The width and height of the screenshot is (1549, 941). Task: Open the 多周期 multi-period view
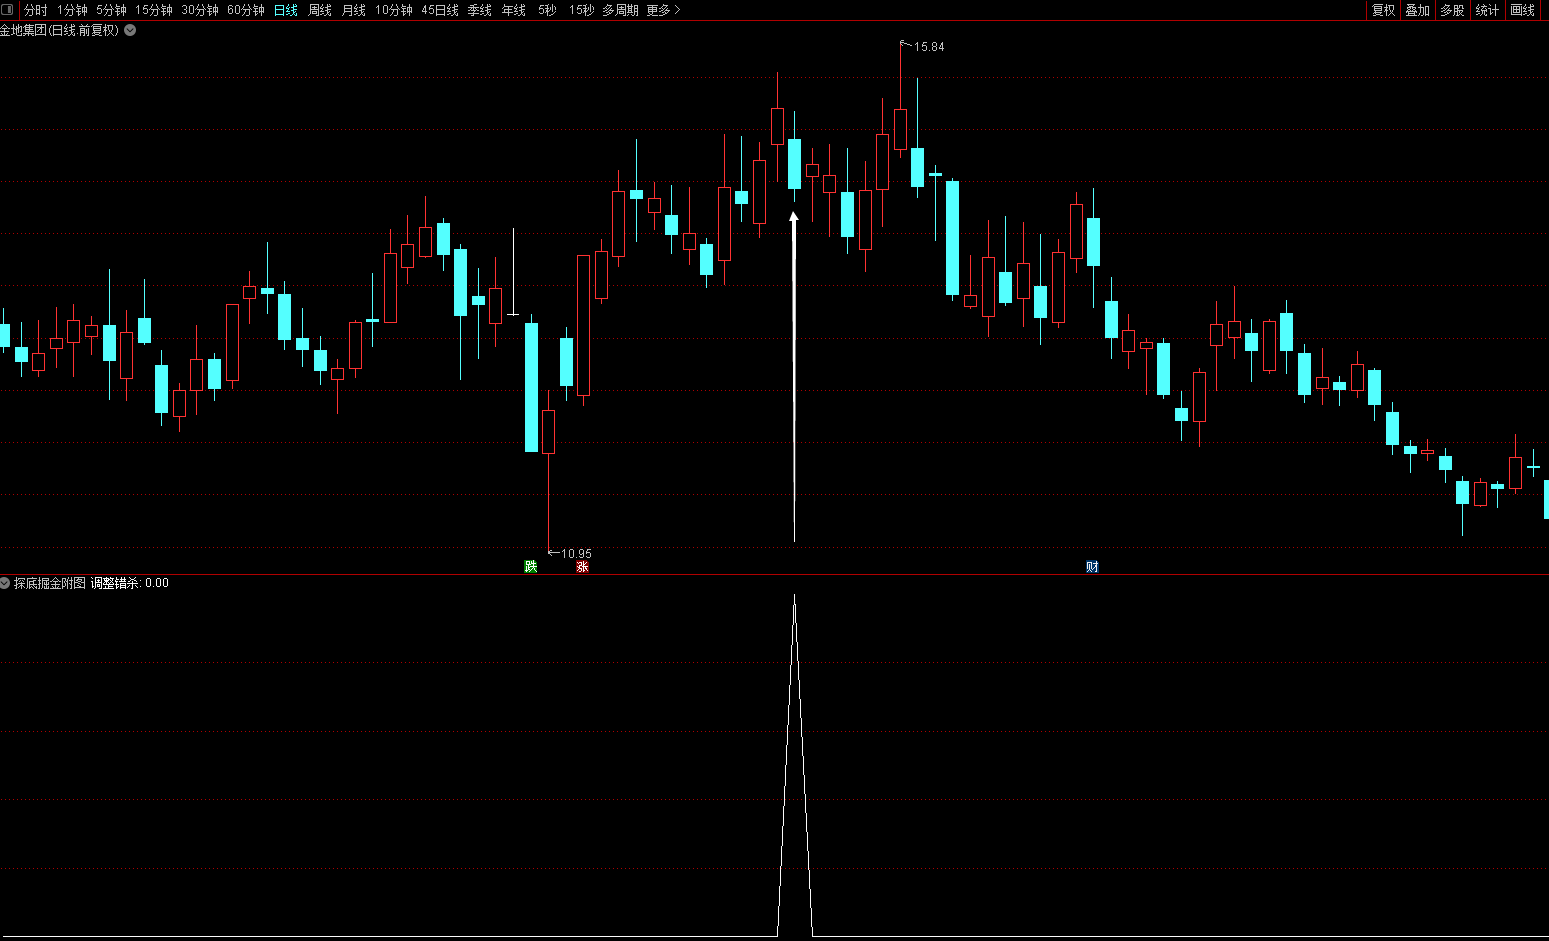pyautogui.click(x=620, y=10)
